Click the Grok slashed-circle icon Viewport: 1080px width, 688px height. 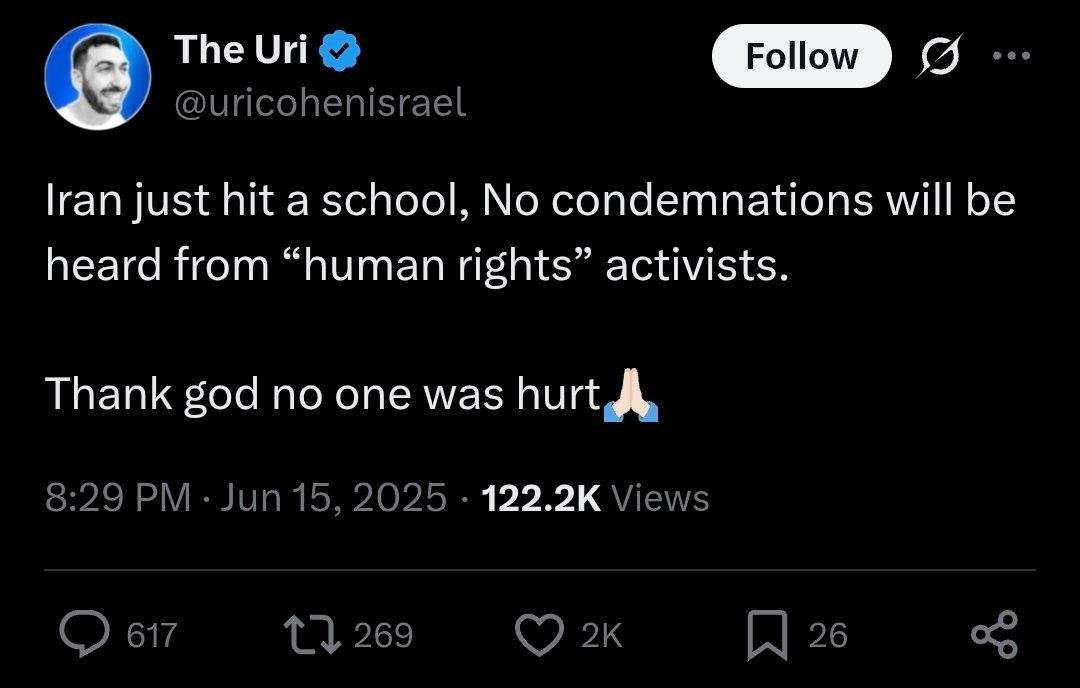[x=940, y=56]
